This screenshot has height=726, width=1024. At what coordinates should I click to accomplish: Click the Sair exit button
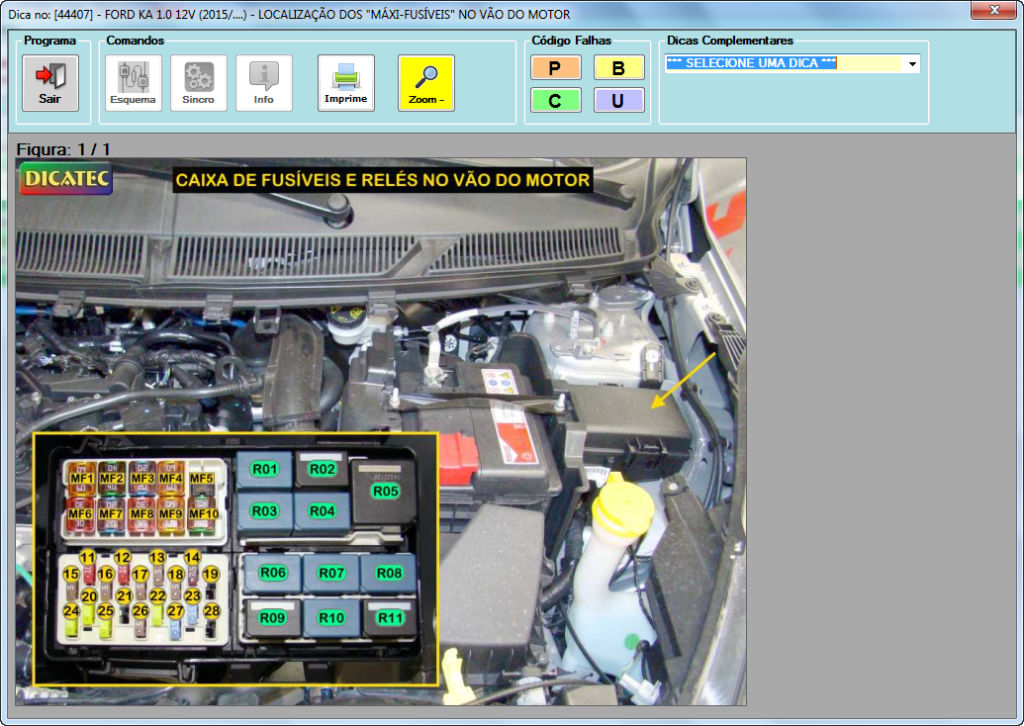50,83
